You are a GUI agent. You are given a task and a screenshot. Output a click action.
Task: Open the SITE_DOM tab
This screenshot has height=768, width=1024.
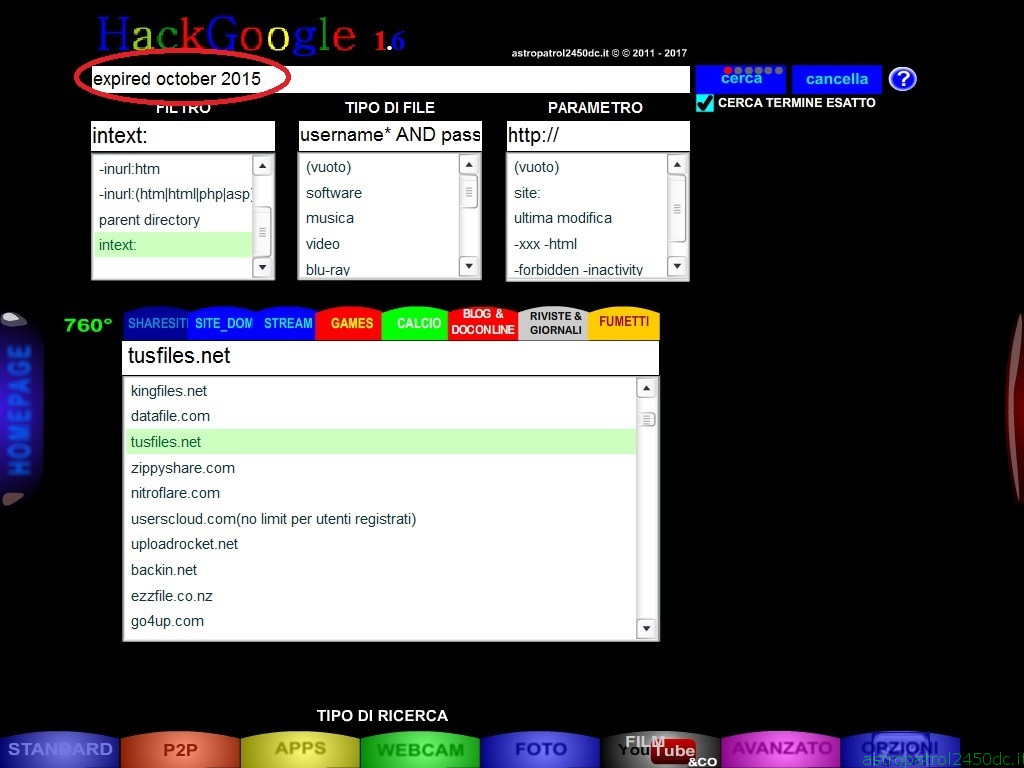(223, 323)
